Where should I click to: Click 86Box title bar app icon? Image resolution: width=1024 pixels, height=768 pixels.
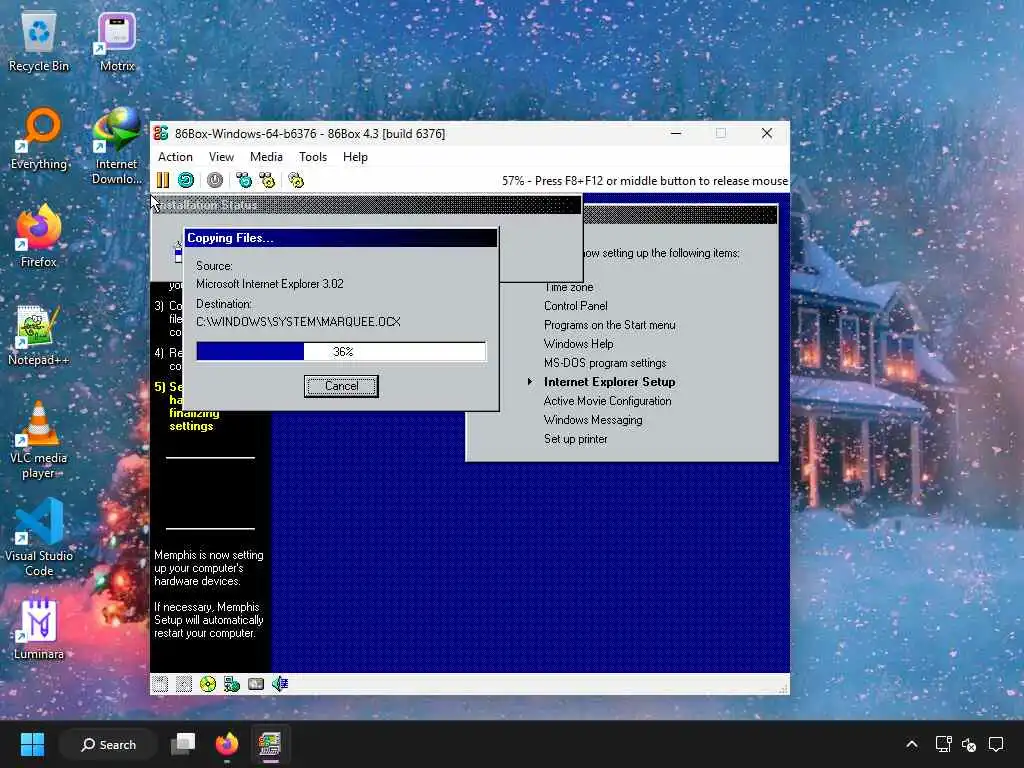[x=161, y=133]
